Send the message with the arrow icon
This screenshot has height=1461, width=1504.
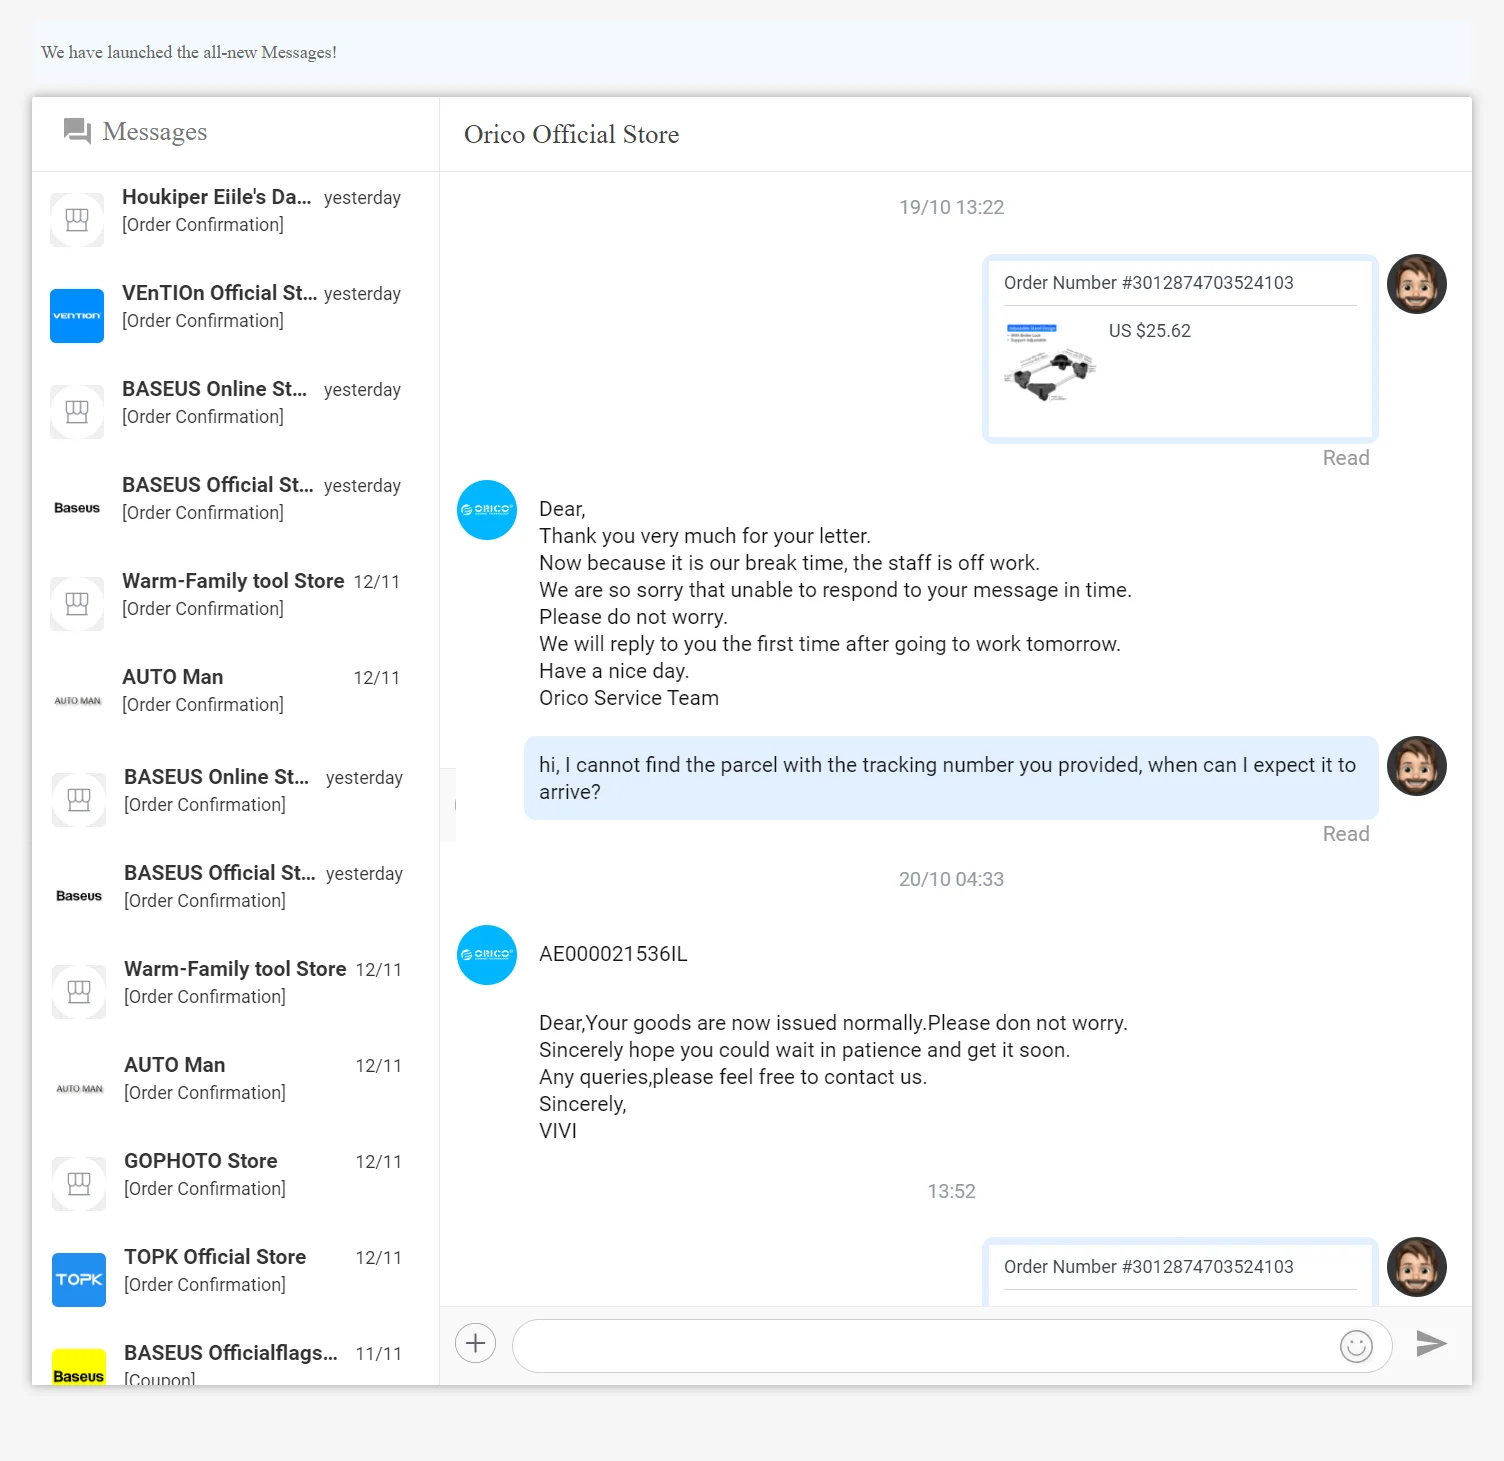[1432, 1344]
